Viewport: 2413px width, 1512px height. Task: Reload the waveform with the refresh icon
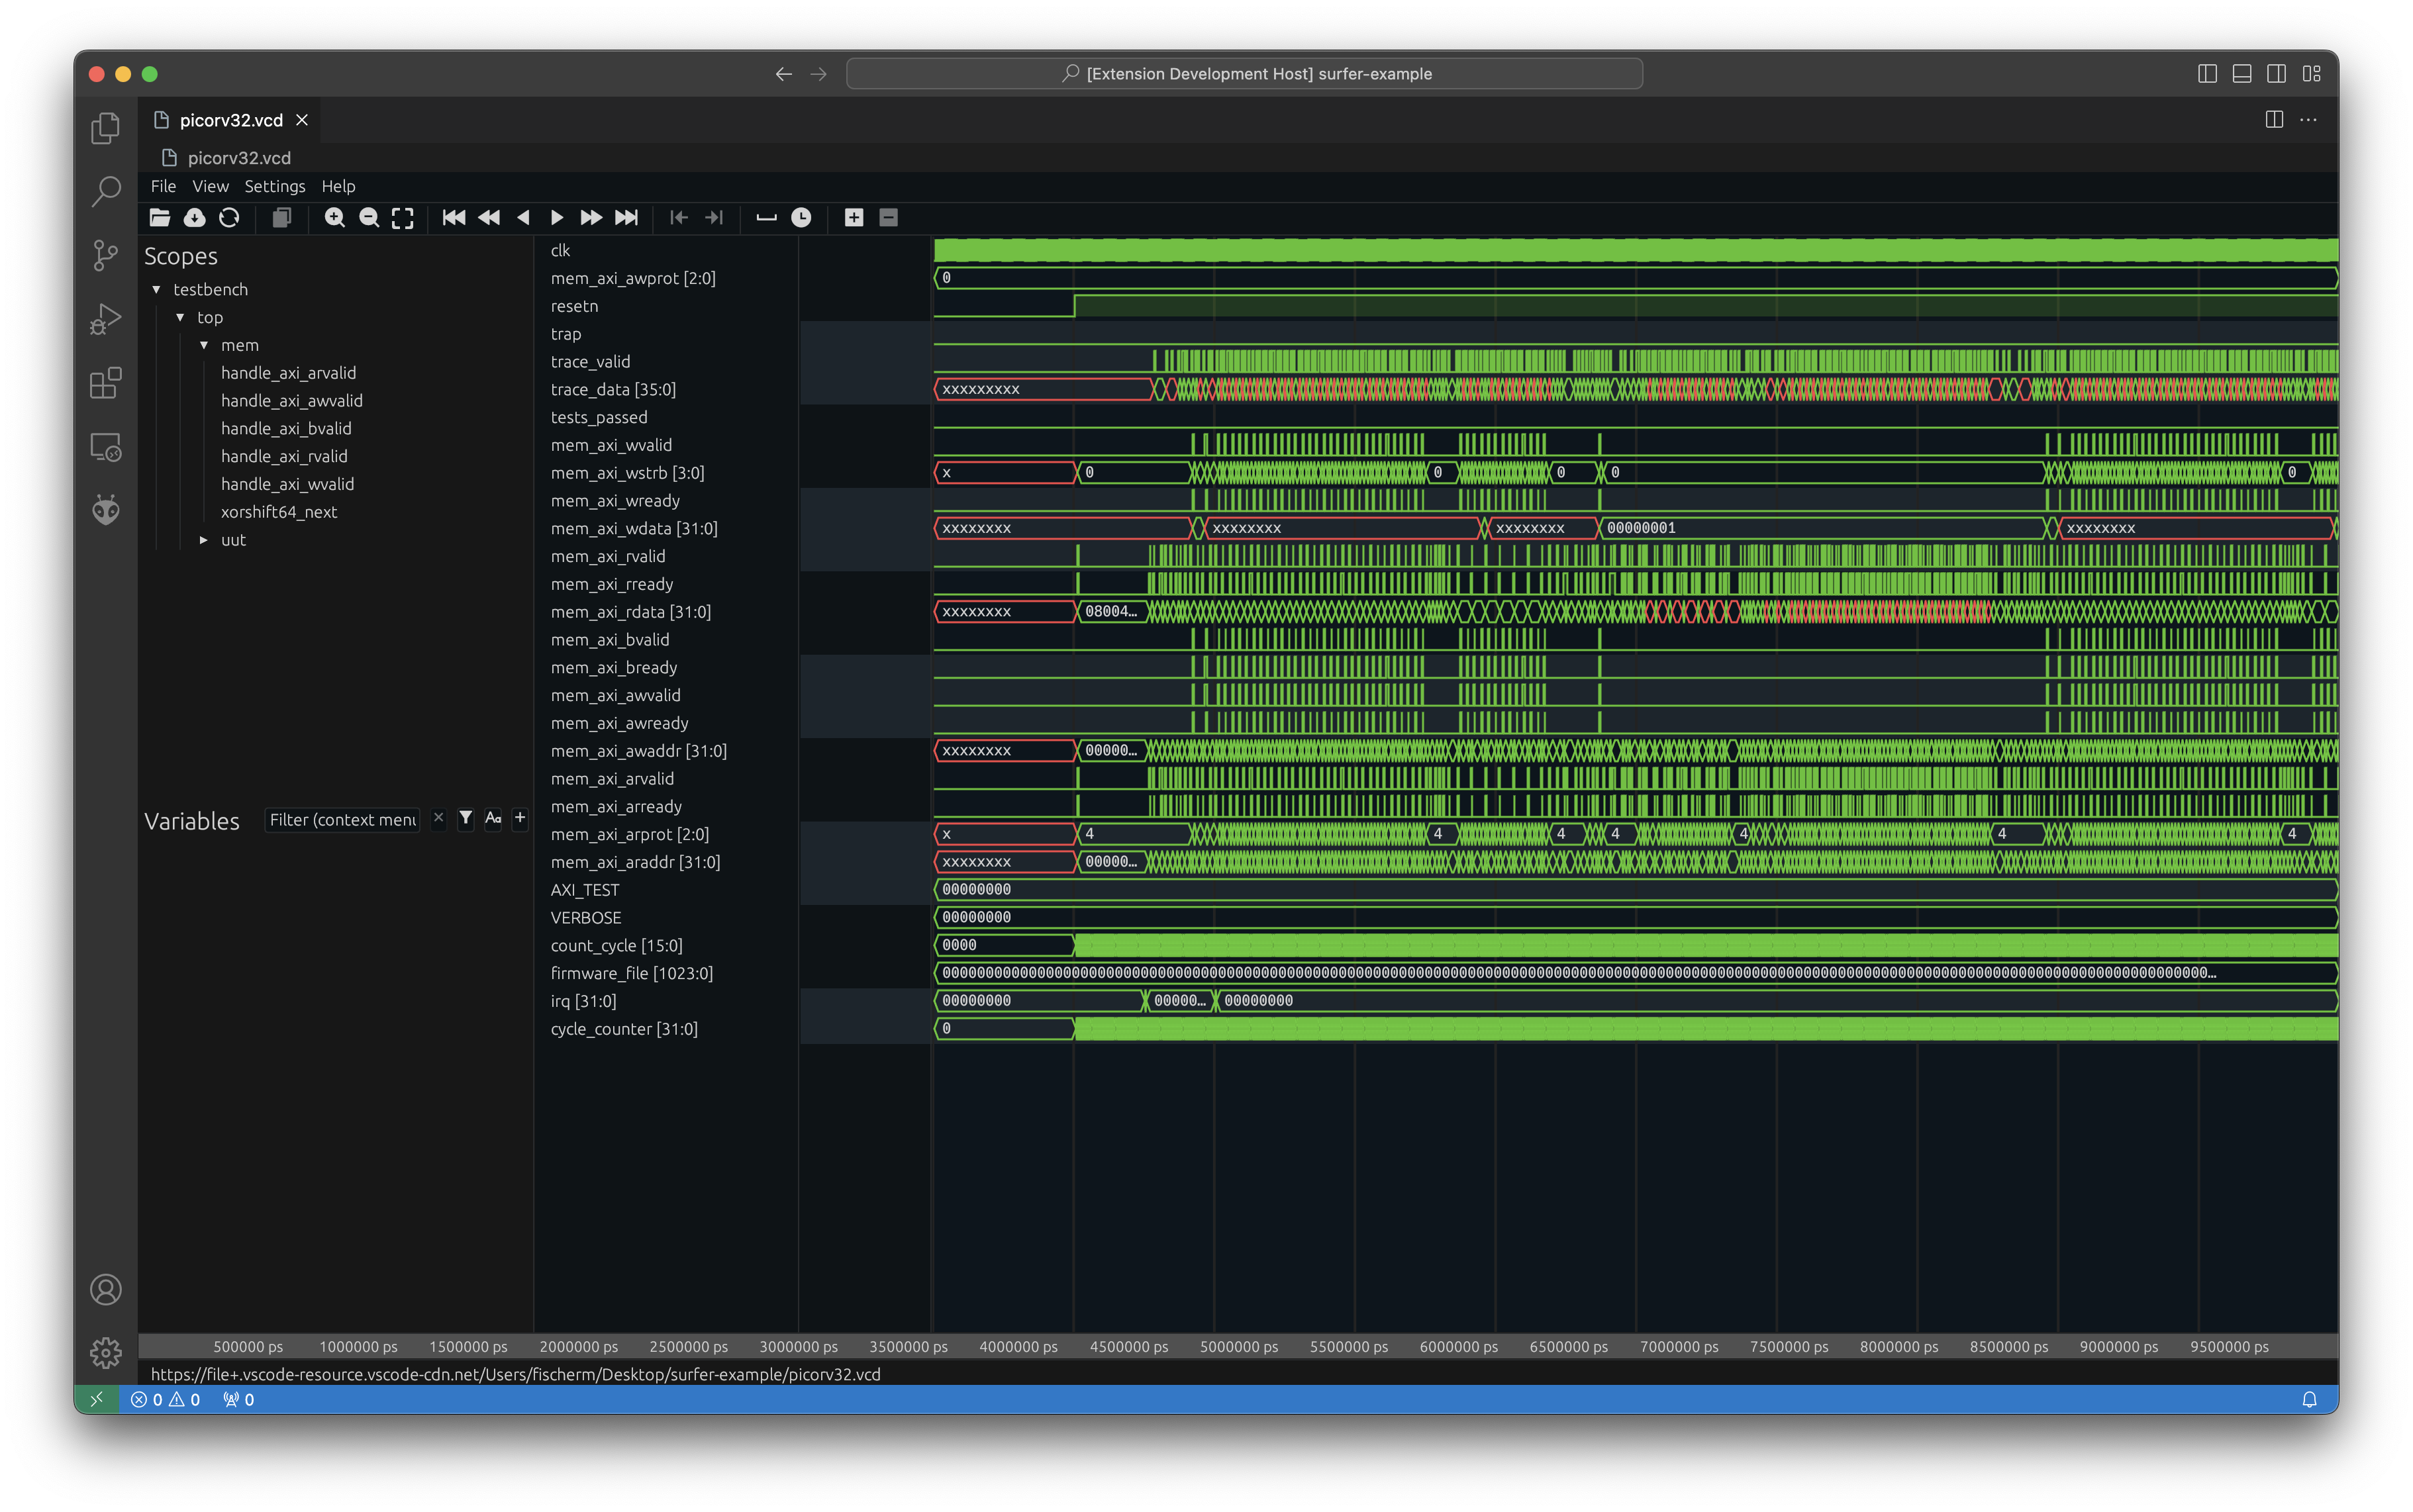[229, 218]
